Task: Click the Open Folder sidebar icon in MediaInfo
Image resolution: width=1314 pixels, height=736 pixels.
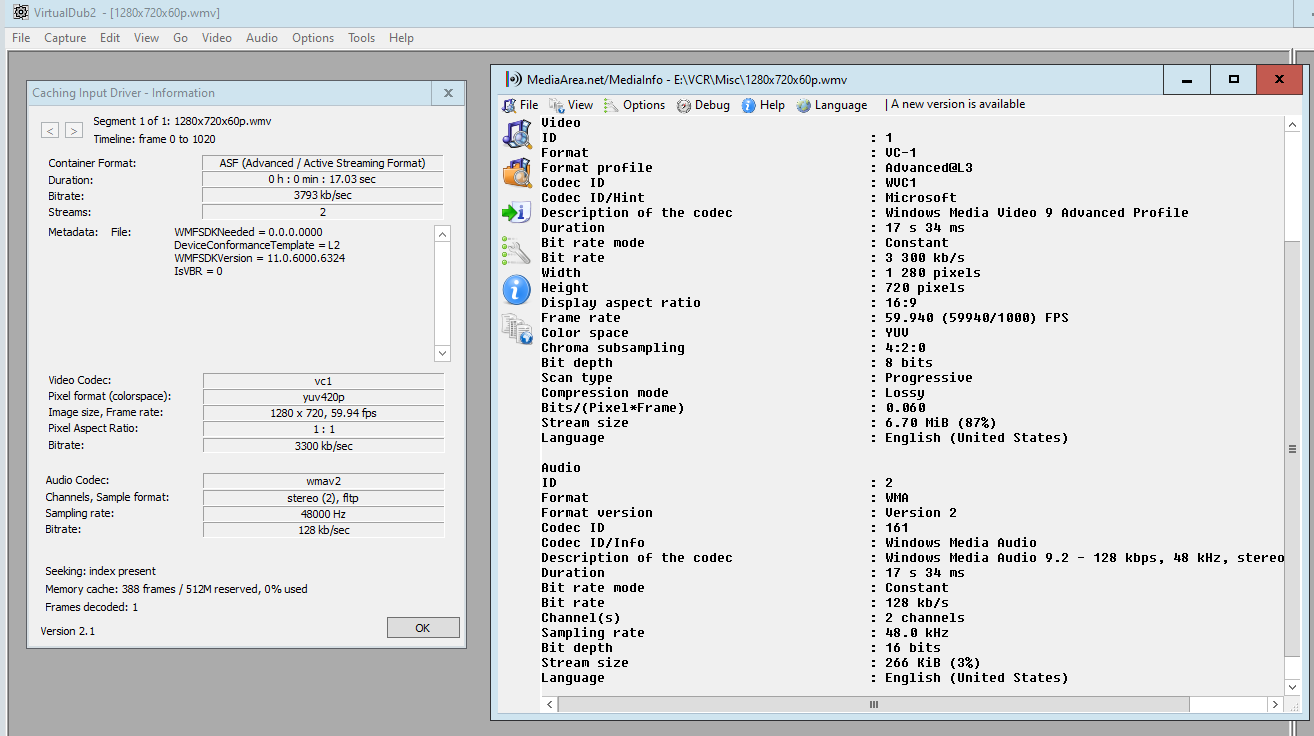Action: coord(517,173)
